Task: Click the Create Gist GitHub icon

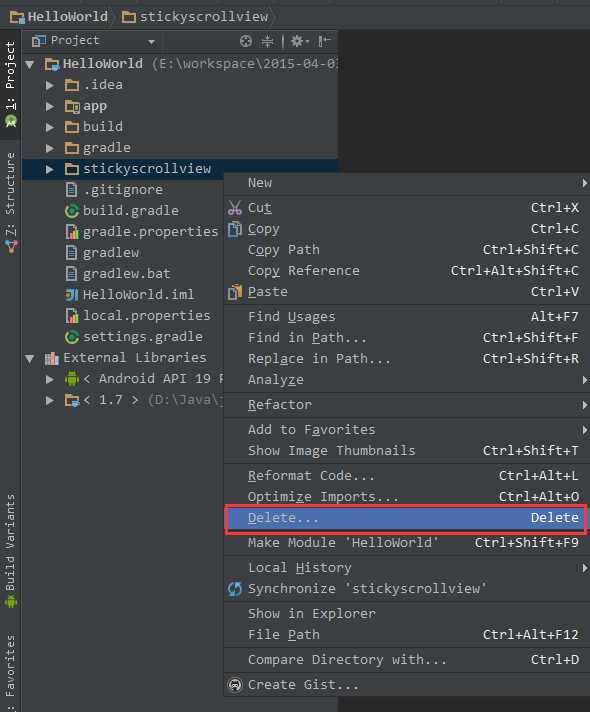Action: (x=235, y=685)
